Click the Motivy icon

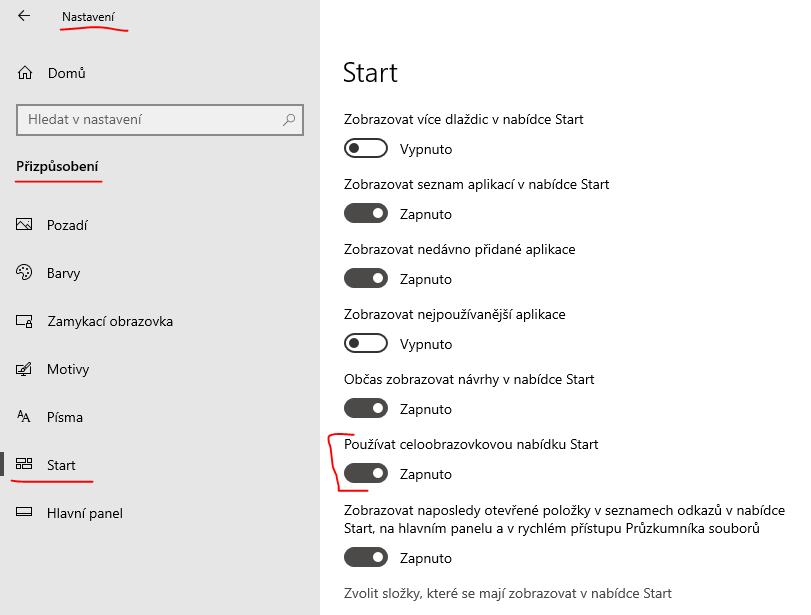click(x=25, y=369)
